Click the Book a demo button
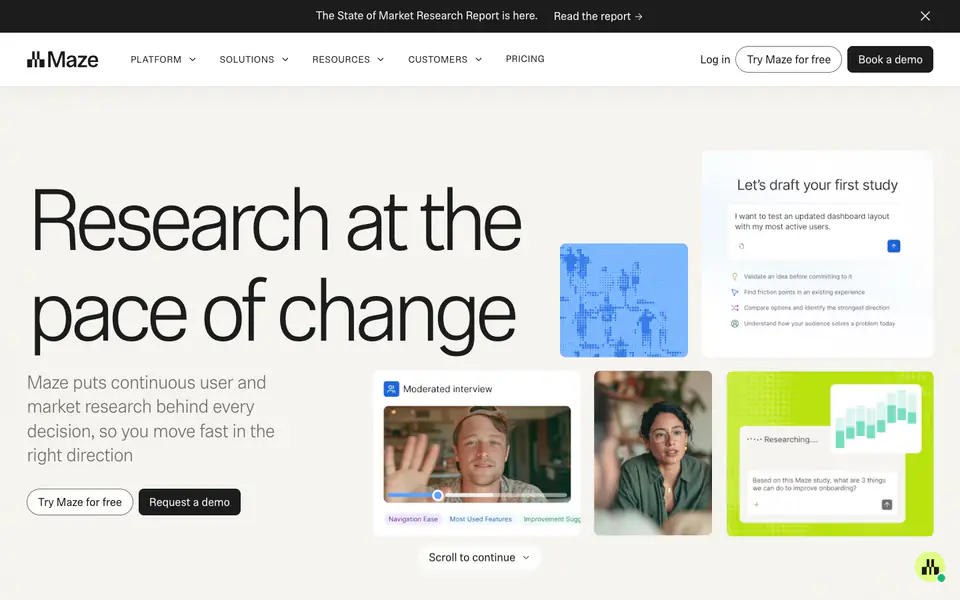960x600 pixels. [x=890, y=59]
